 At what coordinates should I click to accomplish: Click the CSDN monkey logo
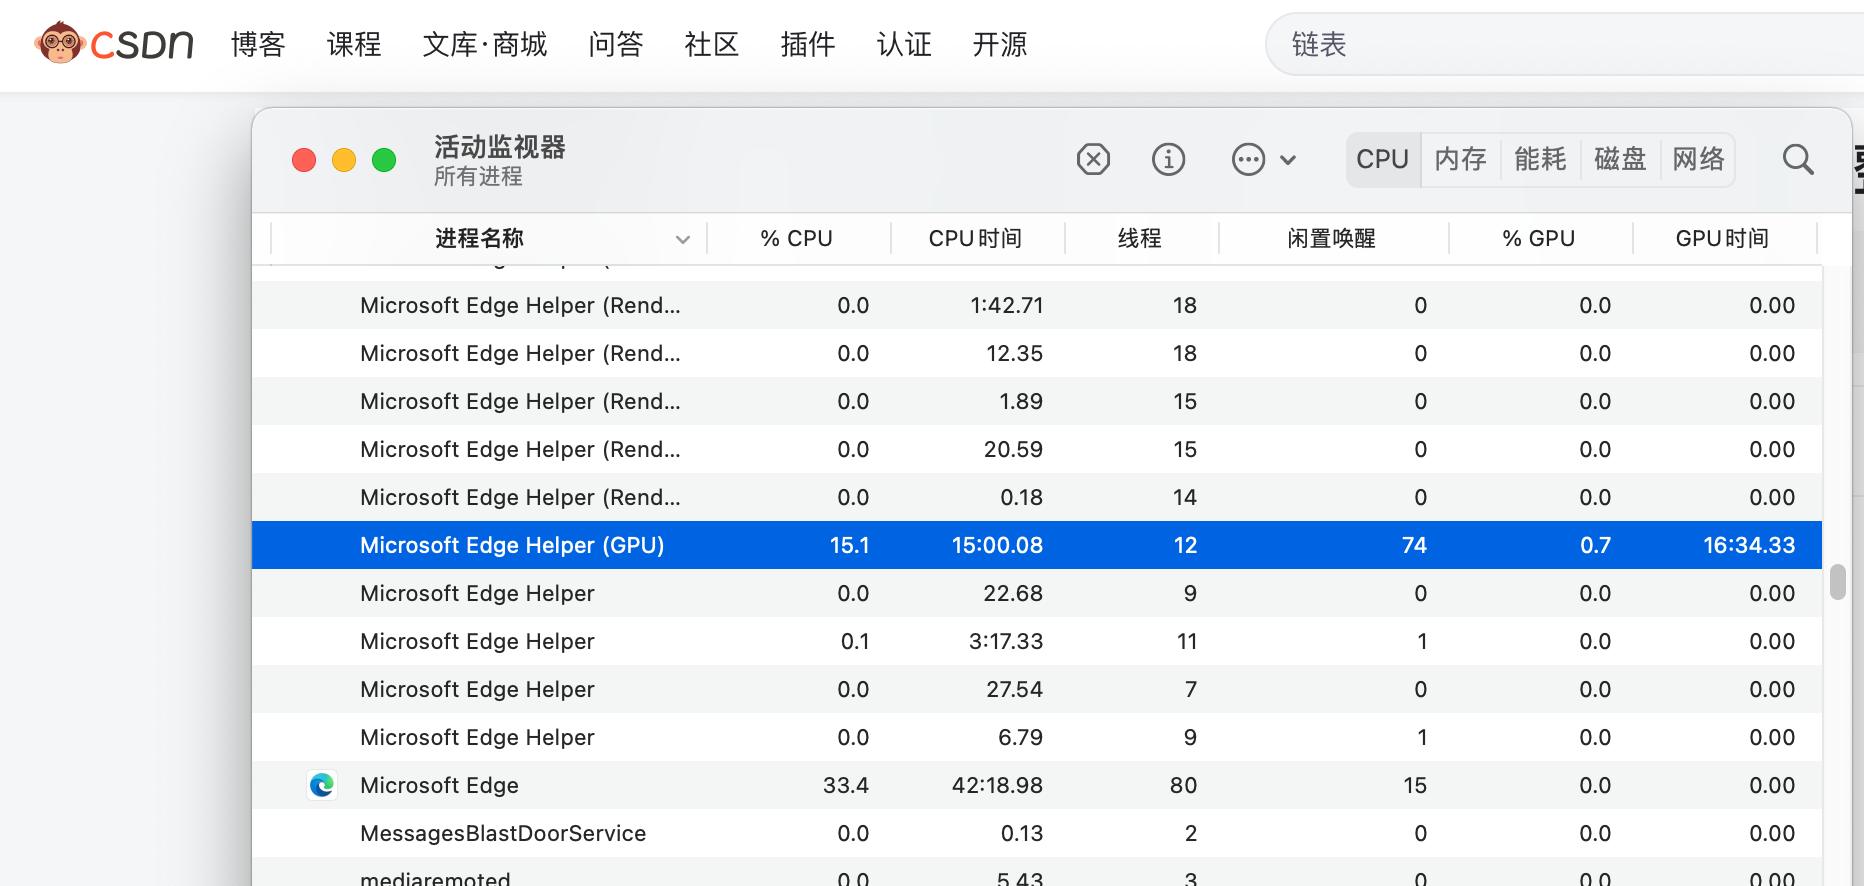pos(113,43)
